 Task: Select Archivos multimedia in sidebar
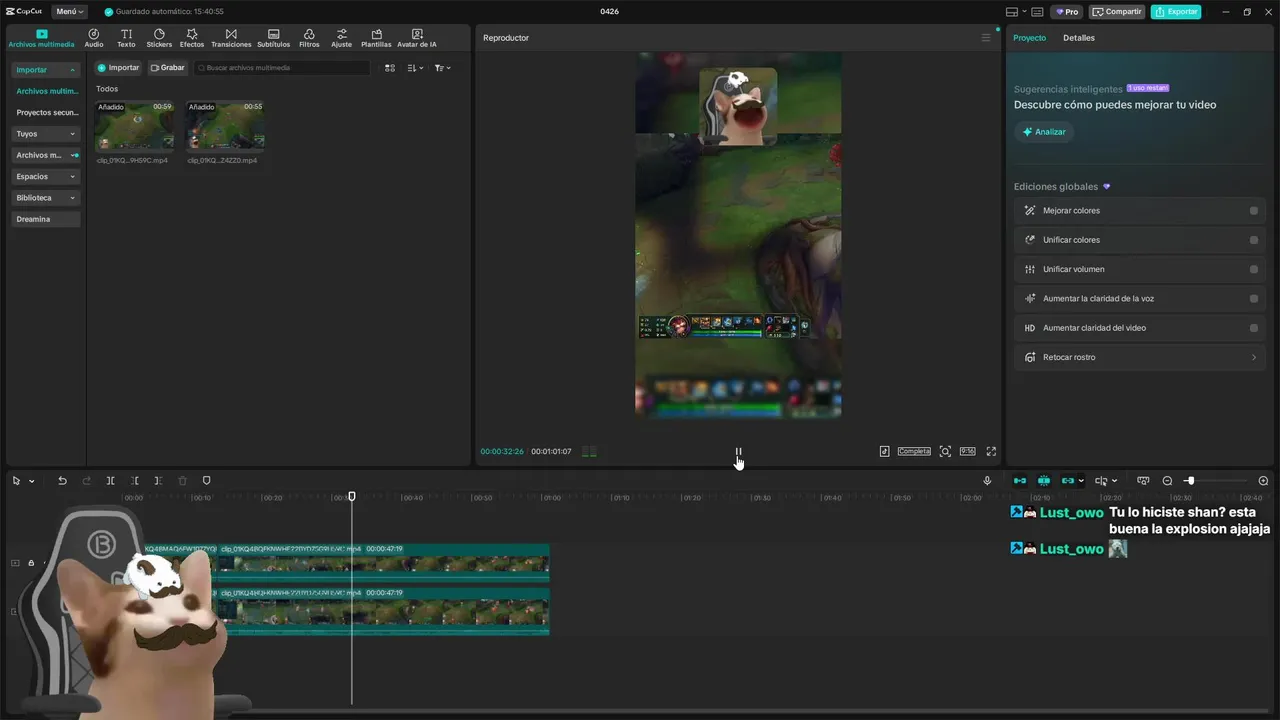(46, 91)
